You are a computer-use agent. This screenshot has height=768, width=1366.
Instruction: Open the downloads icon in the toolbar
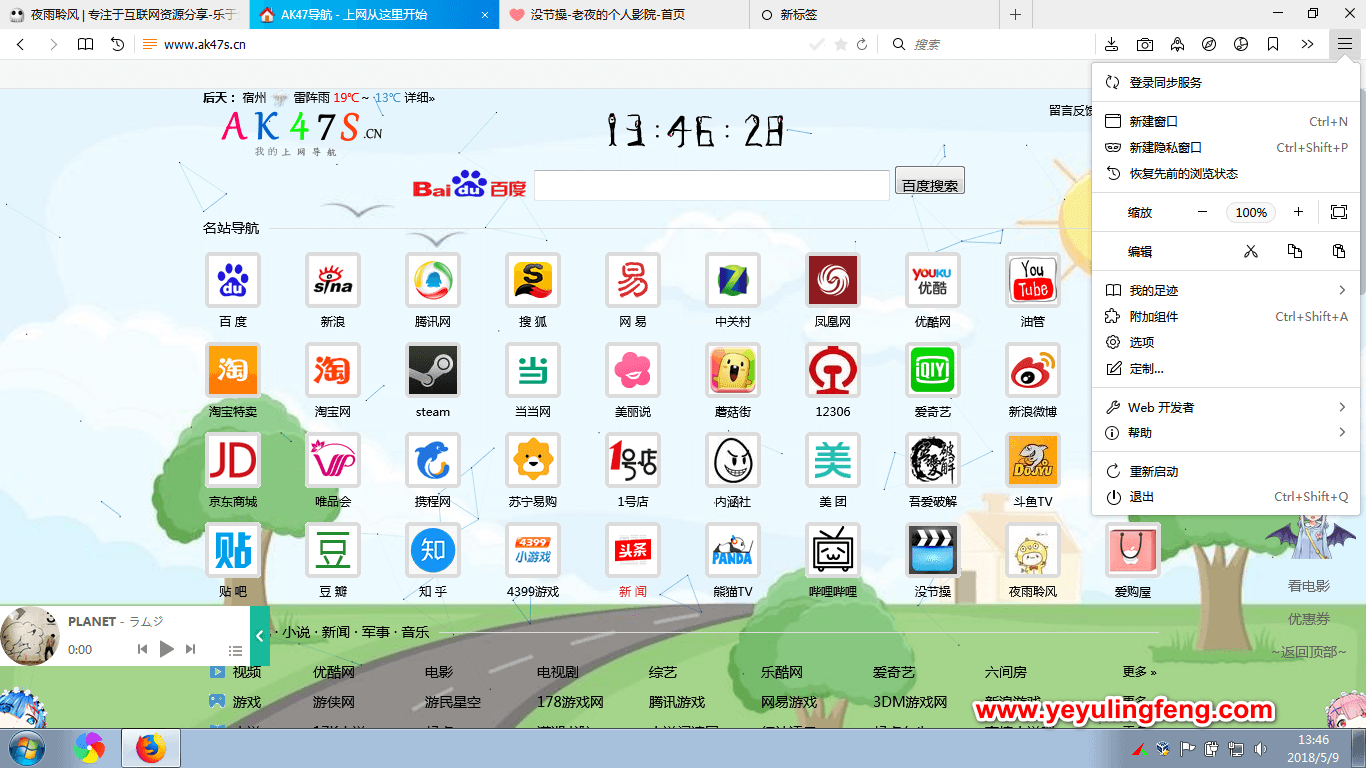click(x=1112, y=44)
